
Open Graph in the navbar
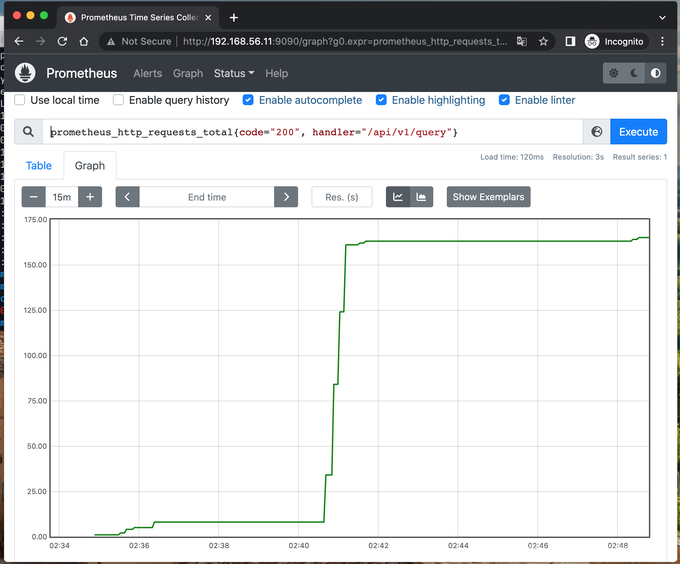pos(188,73)
